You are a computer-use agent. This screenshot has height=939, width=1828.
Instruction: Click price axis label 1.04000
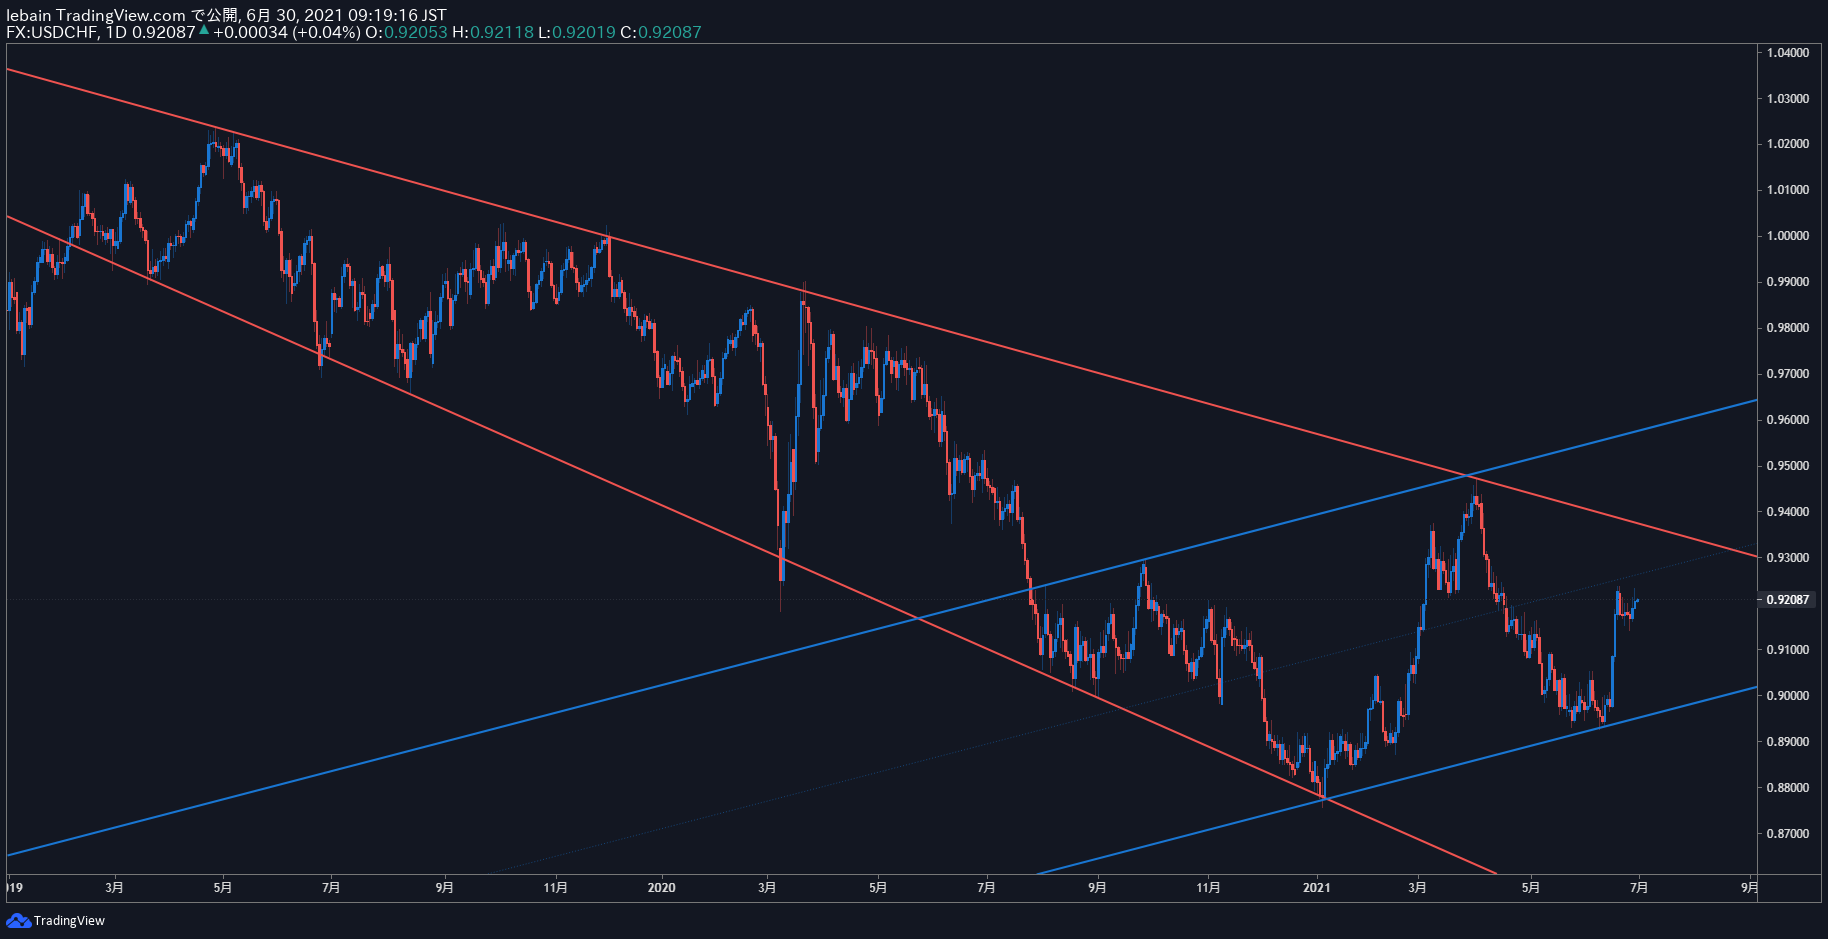coord(1788,53)
